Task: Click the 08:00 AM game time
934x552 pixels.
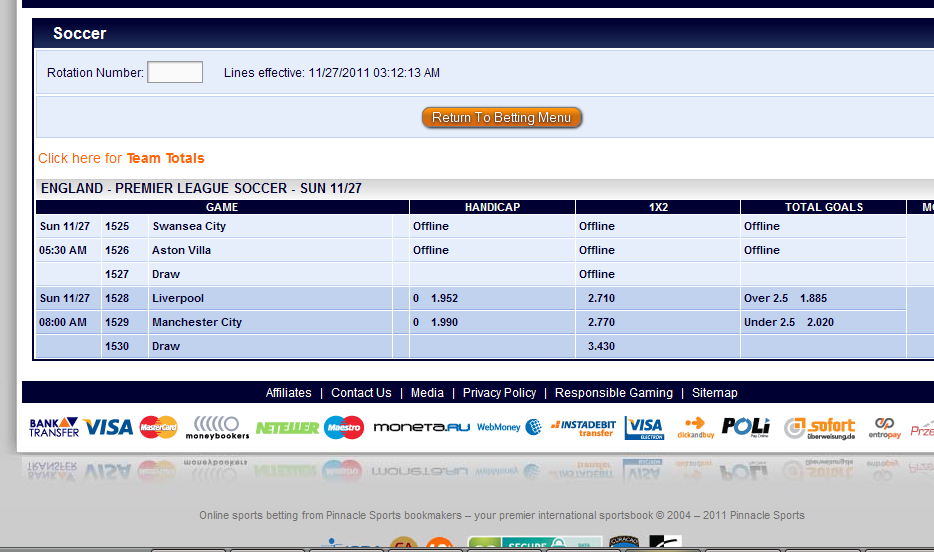Action: [x=63, y=322]
